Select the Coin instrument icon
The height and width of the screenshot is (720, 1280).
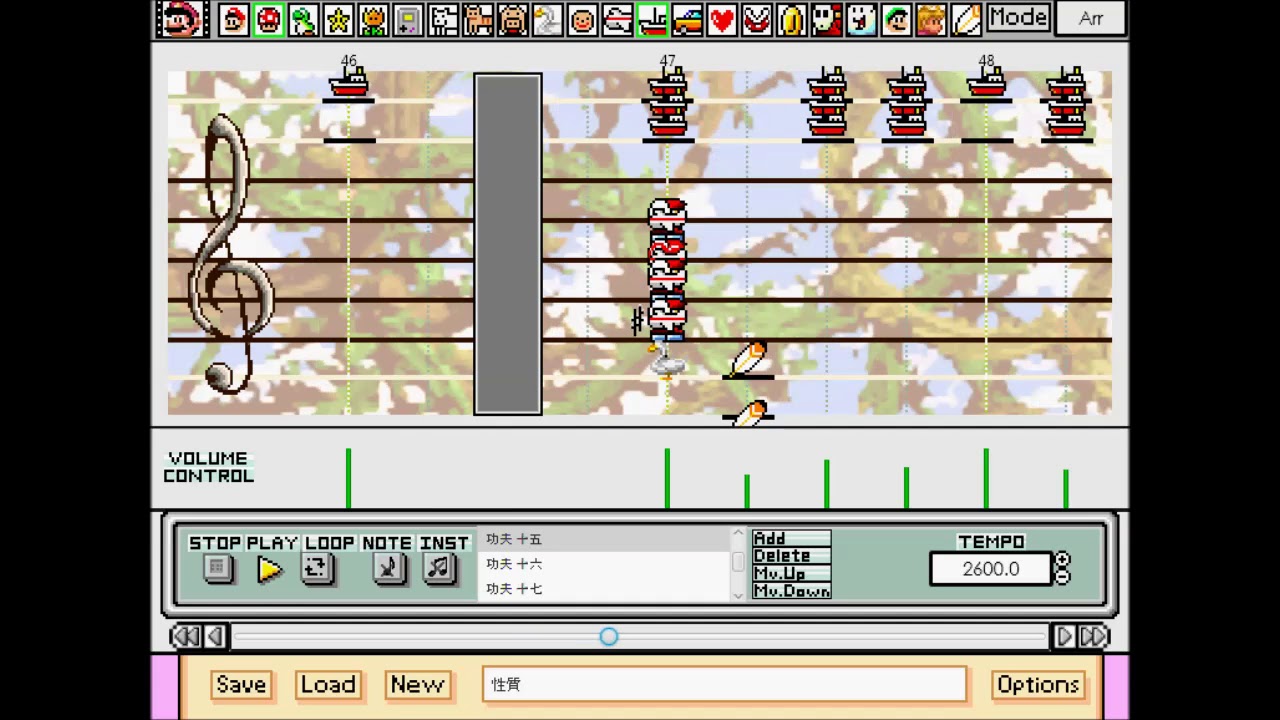point(792,19)
